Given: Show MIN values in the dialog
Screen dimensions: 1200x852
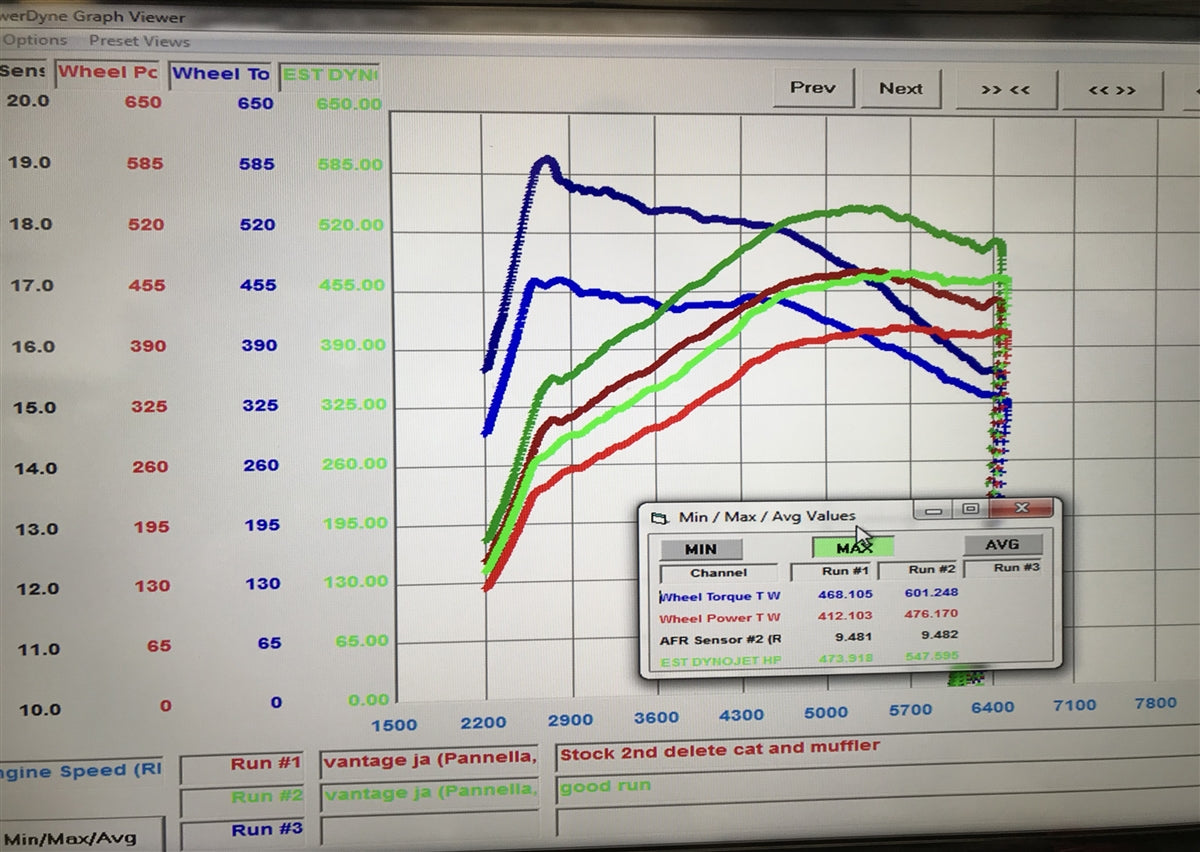Looking at the screenshot, I should pyautogui.click(x=701, y=549).
